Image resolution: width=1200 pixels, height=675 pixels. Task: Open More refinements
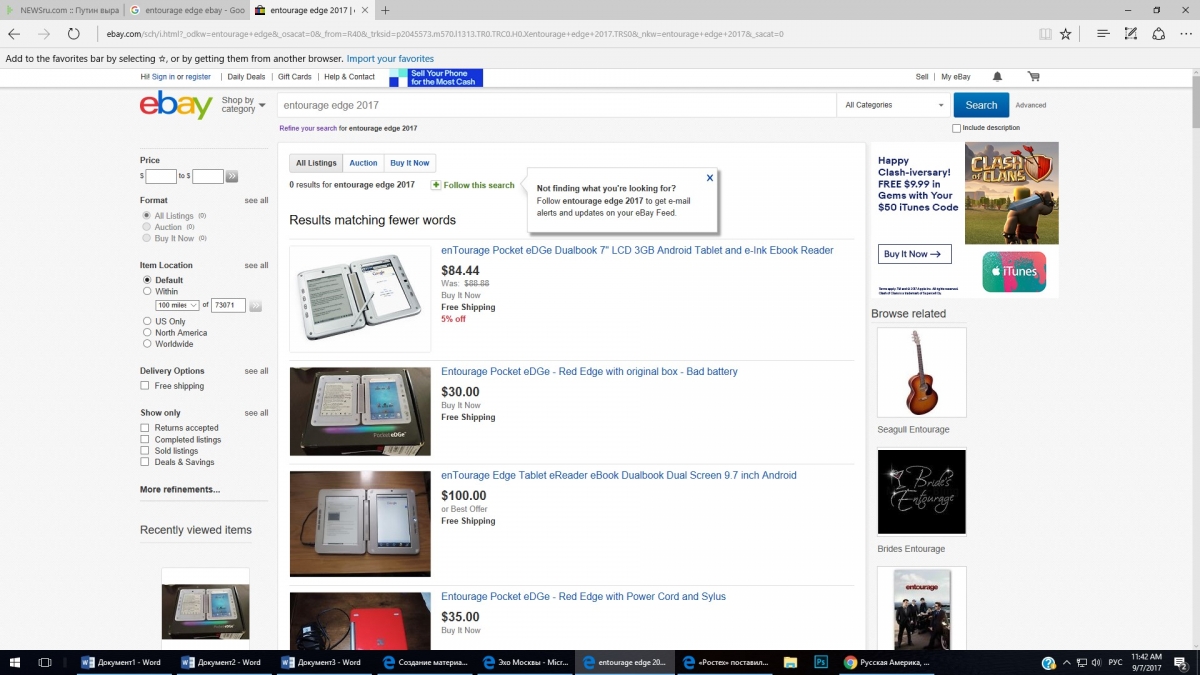pyautogui.click(x=180, y=490)
